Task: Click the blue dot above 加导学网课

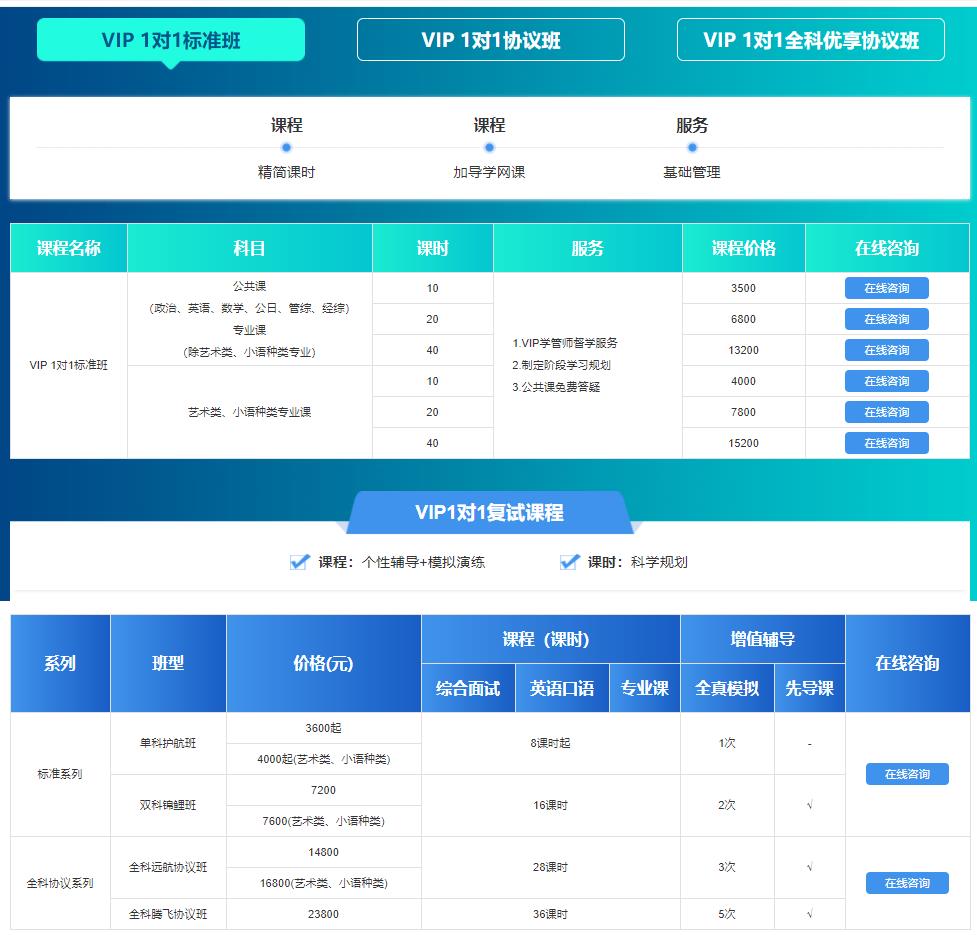Action: point(489,148)
